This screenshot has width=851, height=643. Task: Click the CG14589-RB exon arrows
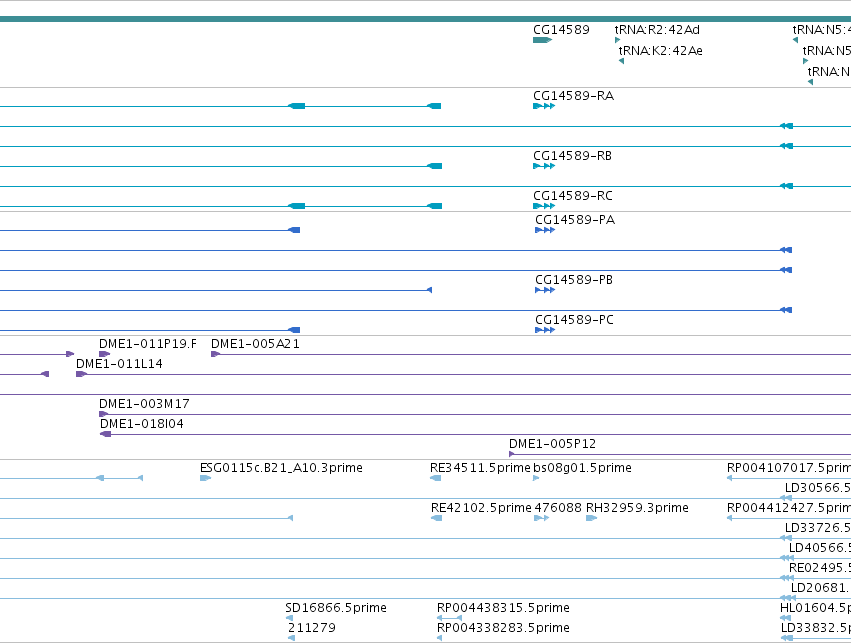pyautogui.click(x=544, y=166)
